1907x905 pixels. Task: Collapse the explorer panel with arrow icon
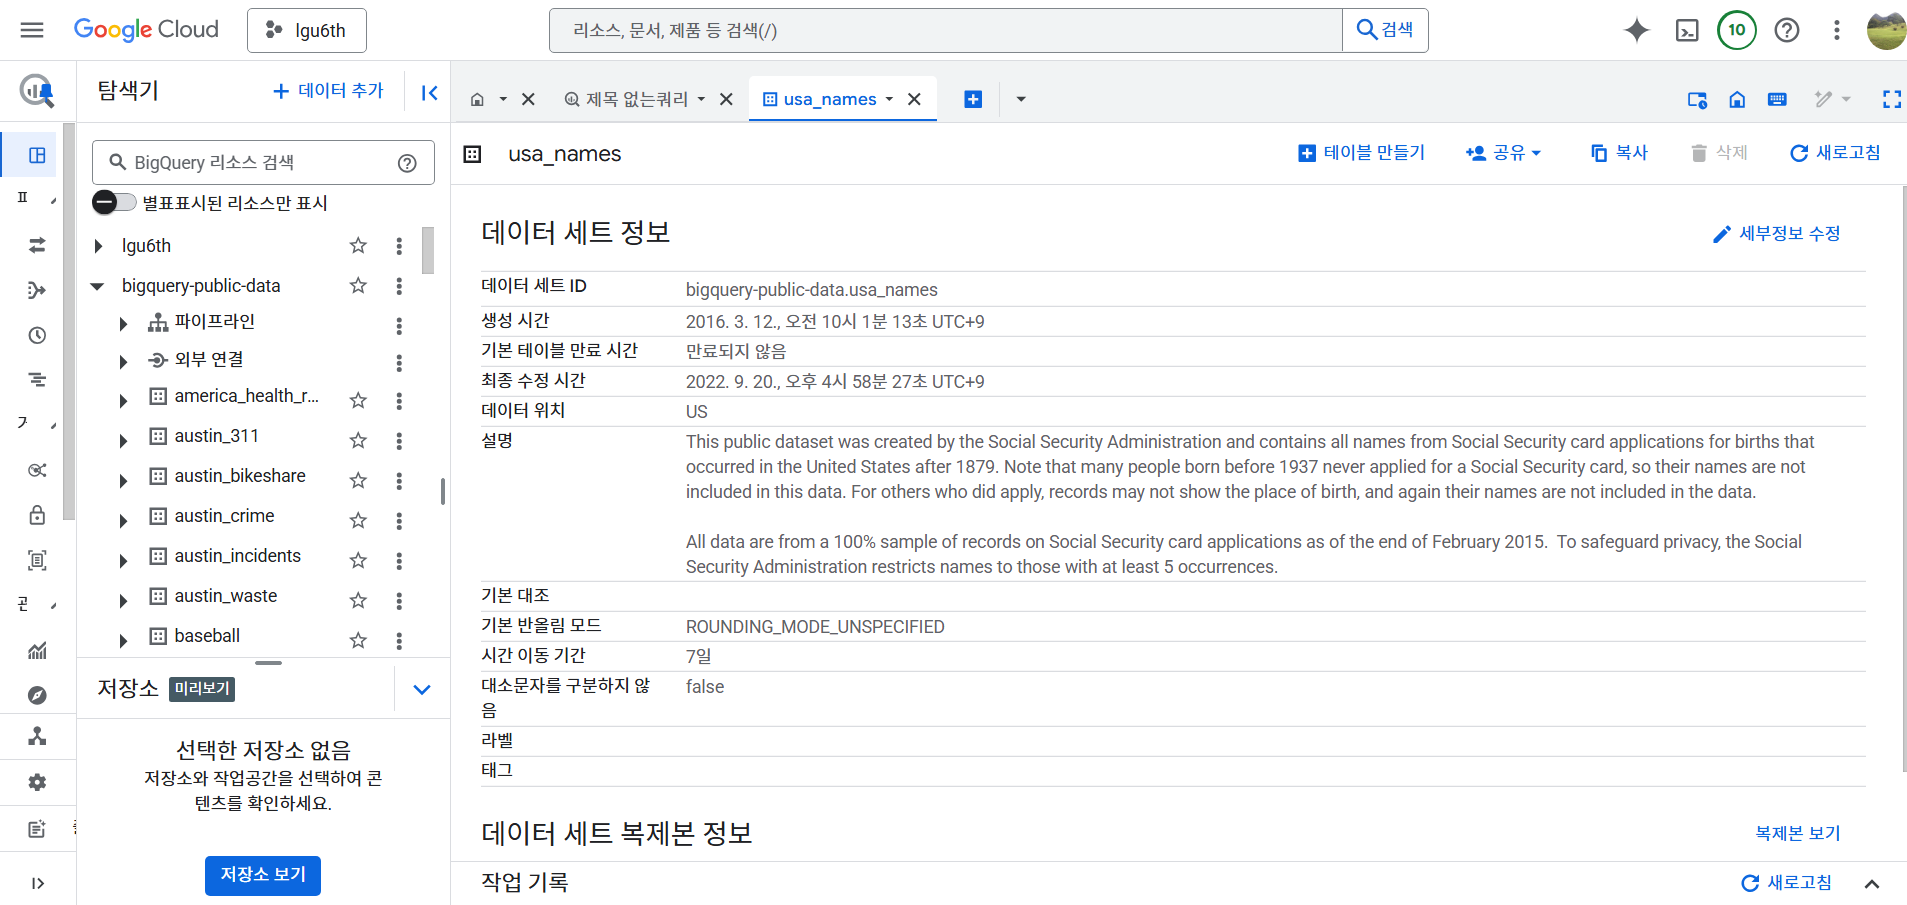[429, 93]
